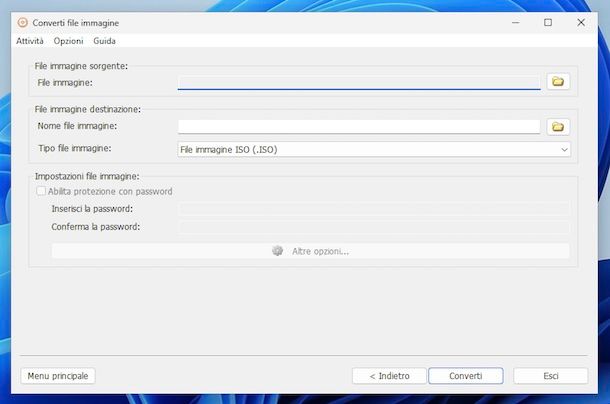Open the Opzioni menu

(68, 41)
